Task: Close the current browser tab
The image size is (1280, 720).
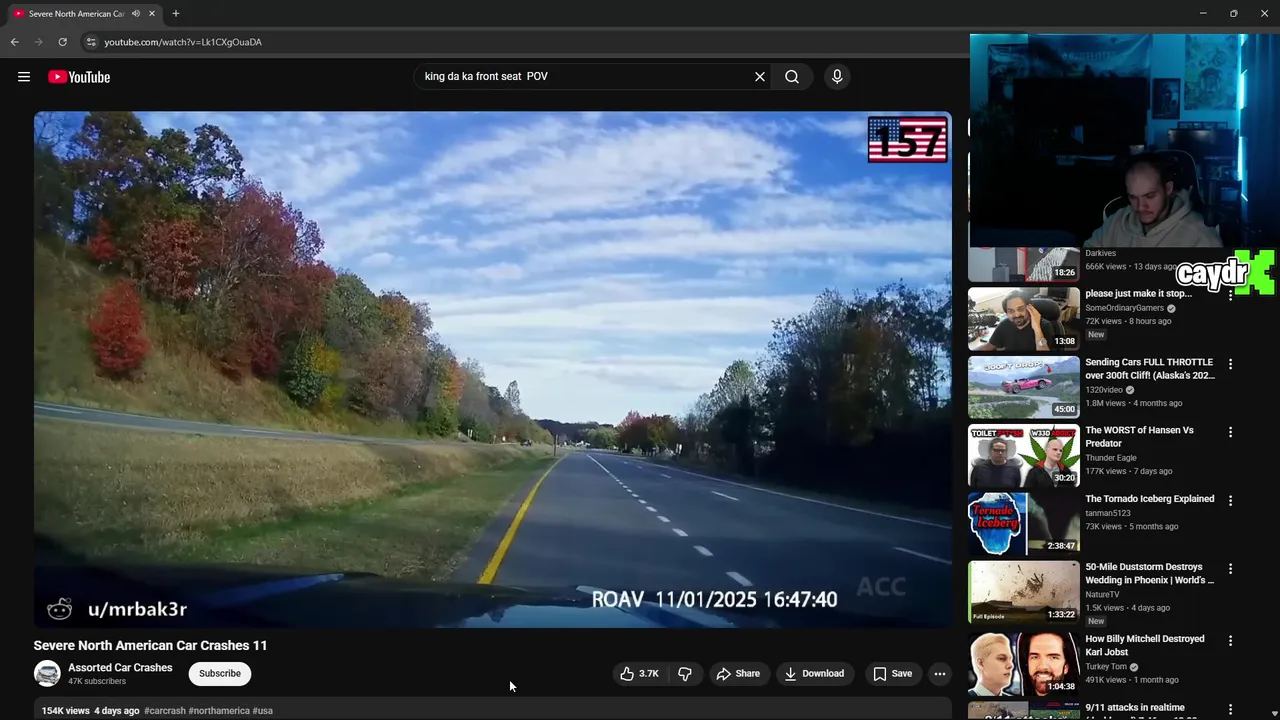Action: click(x=152, y=14)
